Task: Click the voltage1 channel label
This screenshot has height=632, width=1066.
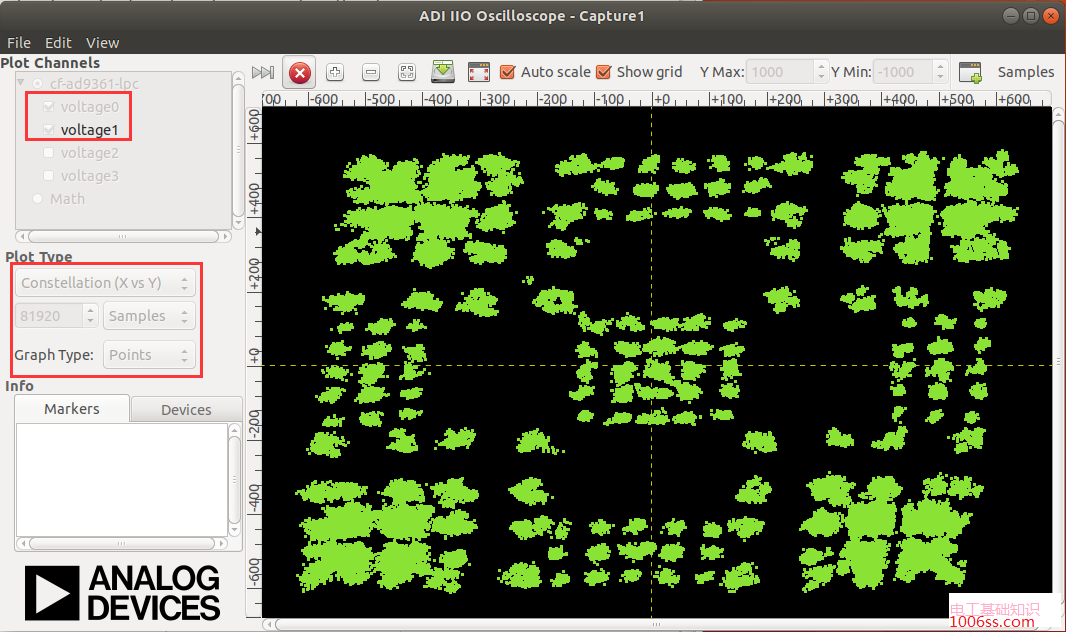Action: [x=89, y=130]
